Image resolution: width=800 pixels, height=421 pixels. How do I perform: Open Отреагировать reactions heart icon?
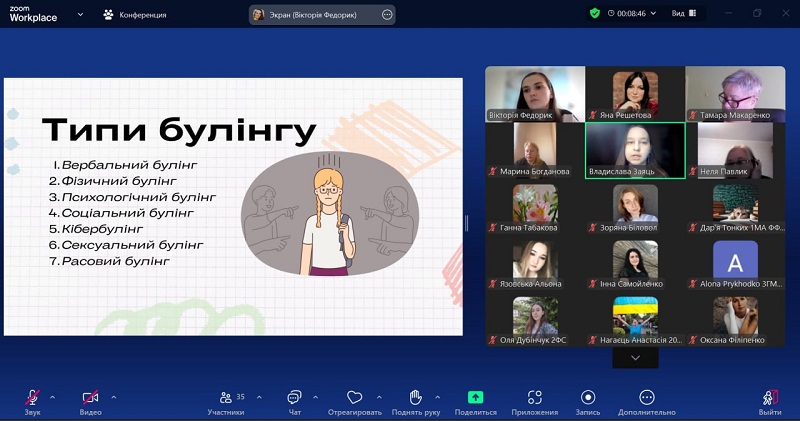coord(355,397)
